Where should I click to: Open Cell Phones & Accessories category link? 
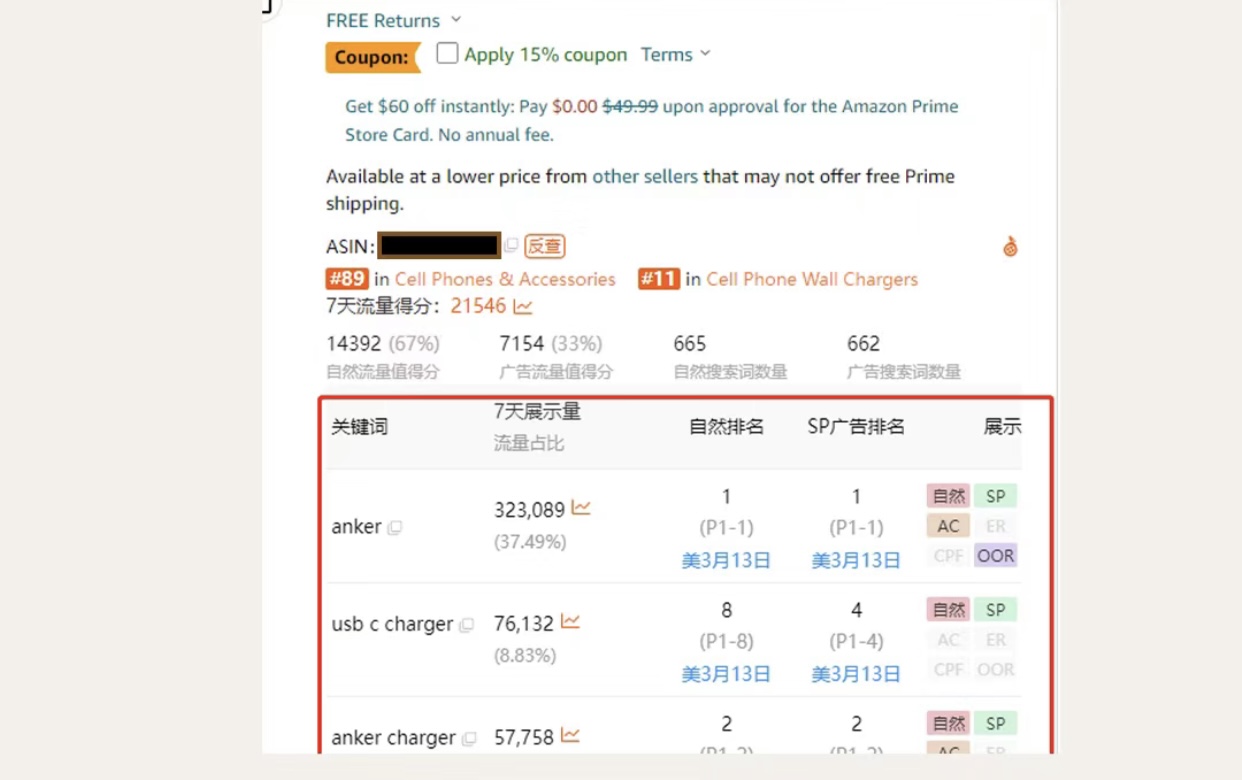[x=505, y=279]
